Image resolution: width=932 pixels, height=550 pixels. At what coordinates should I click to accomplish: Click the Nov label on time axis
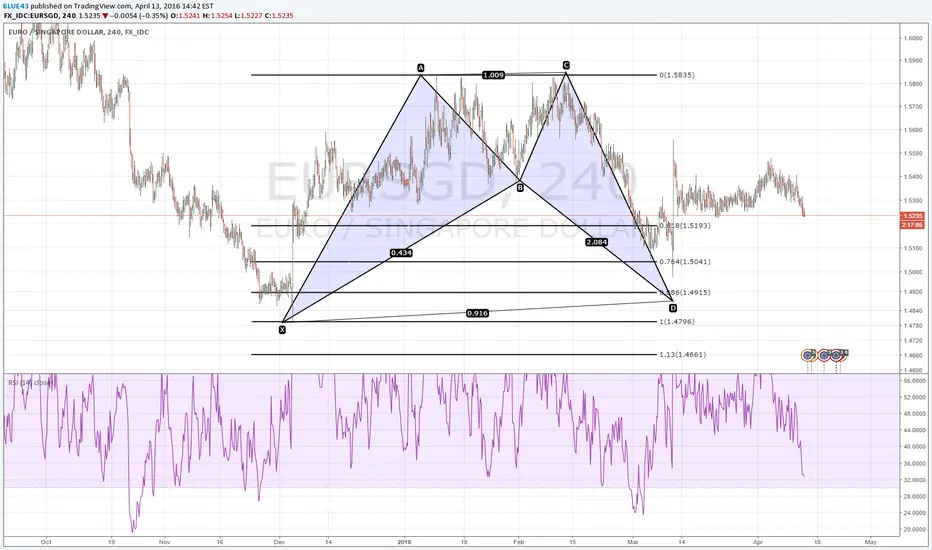165,542
